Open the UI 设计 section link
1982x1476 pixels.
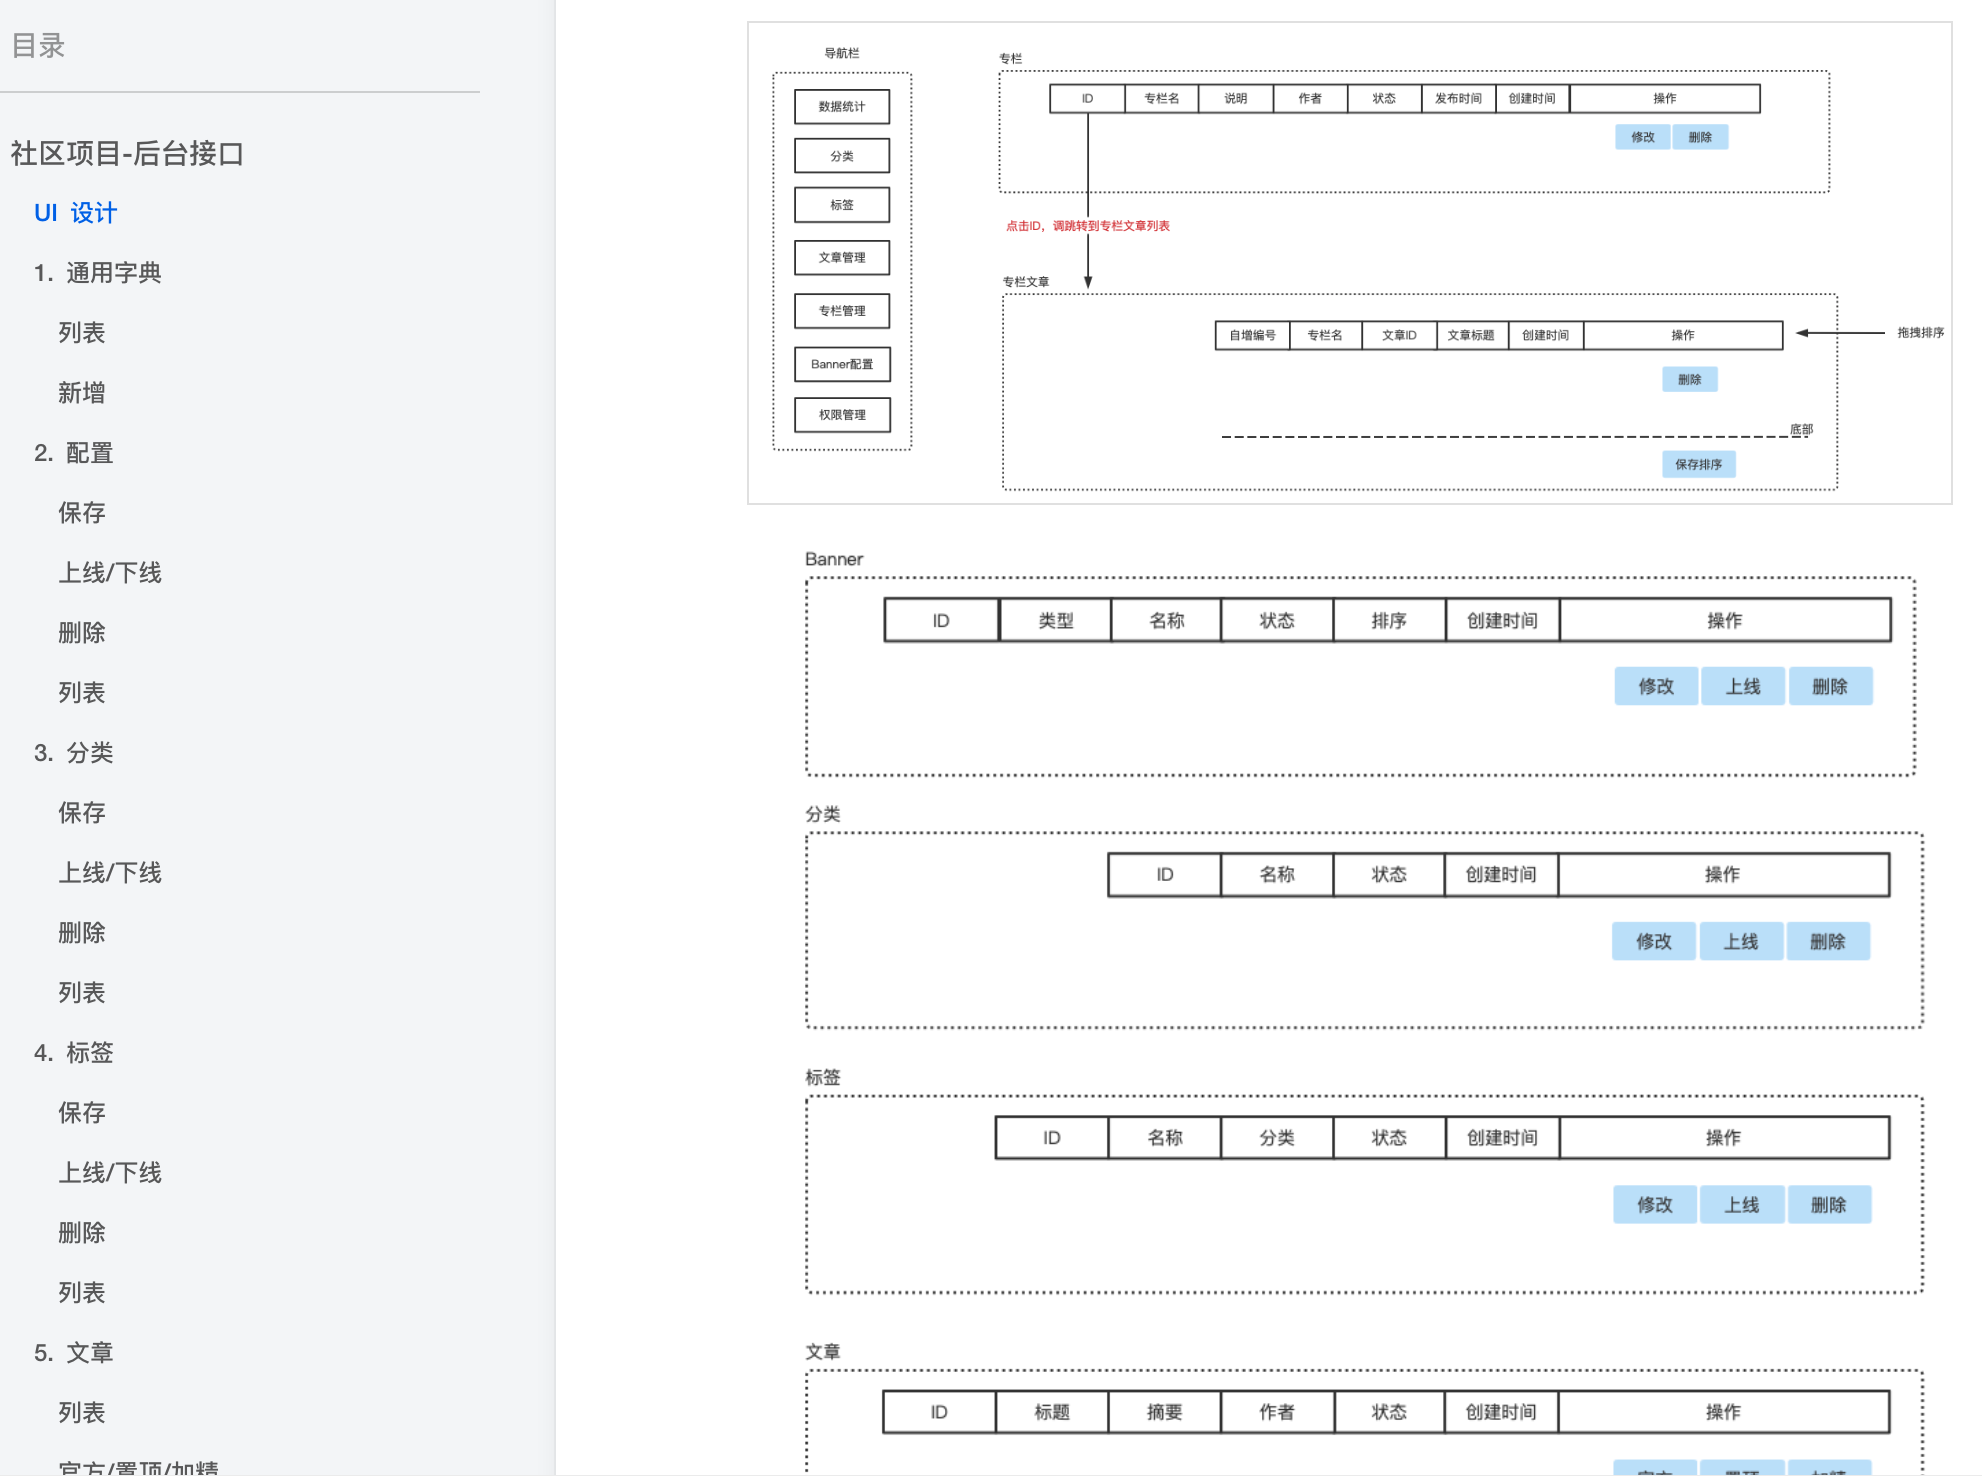click(75, 213)
